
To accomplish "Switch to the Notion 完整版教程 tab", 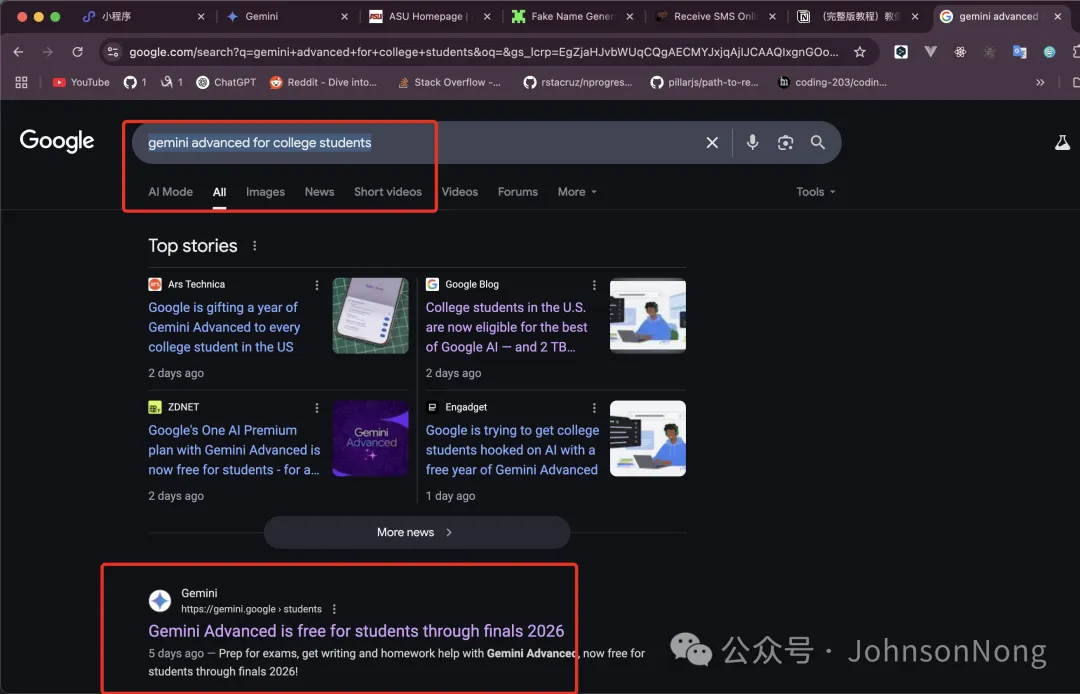I will pyautogui.click(x=856, y=16).
